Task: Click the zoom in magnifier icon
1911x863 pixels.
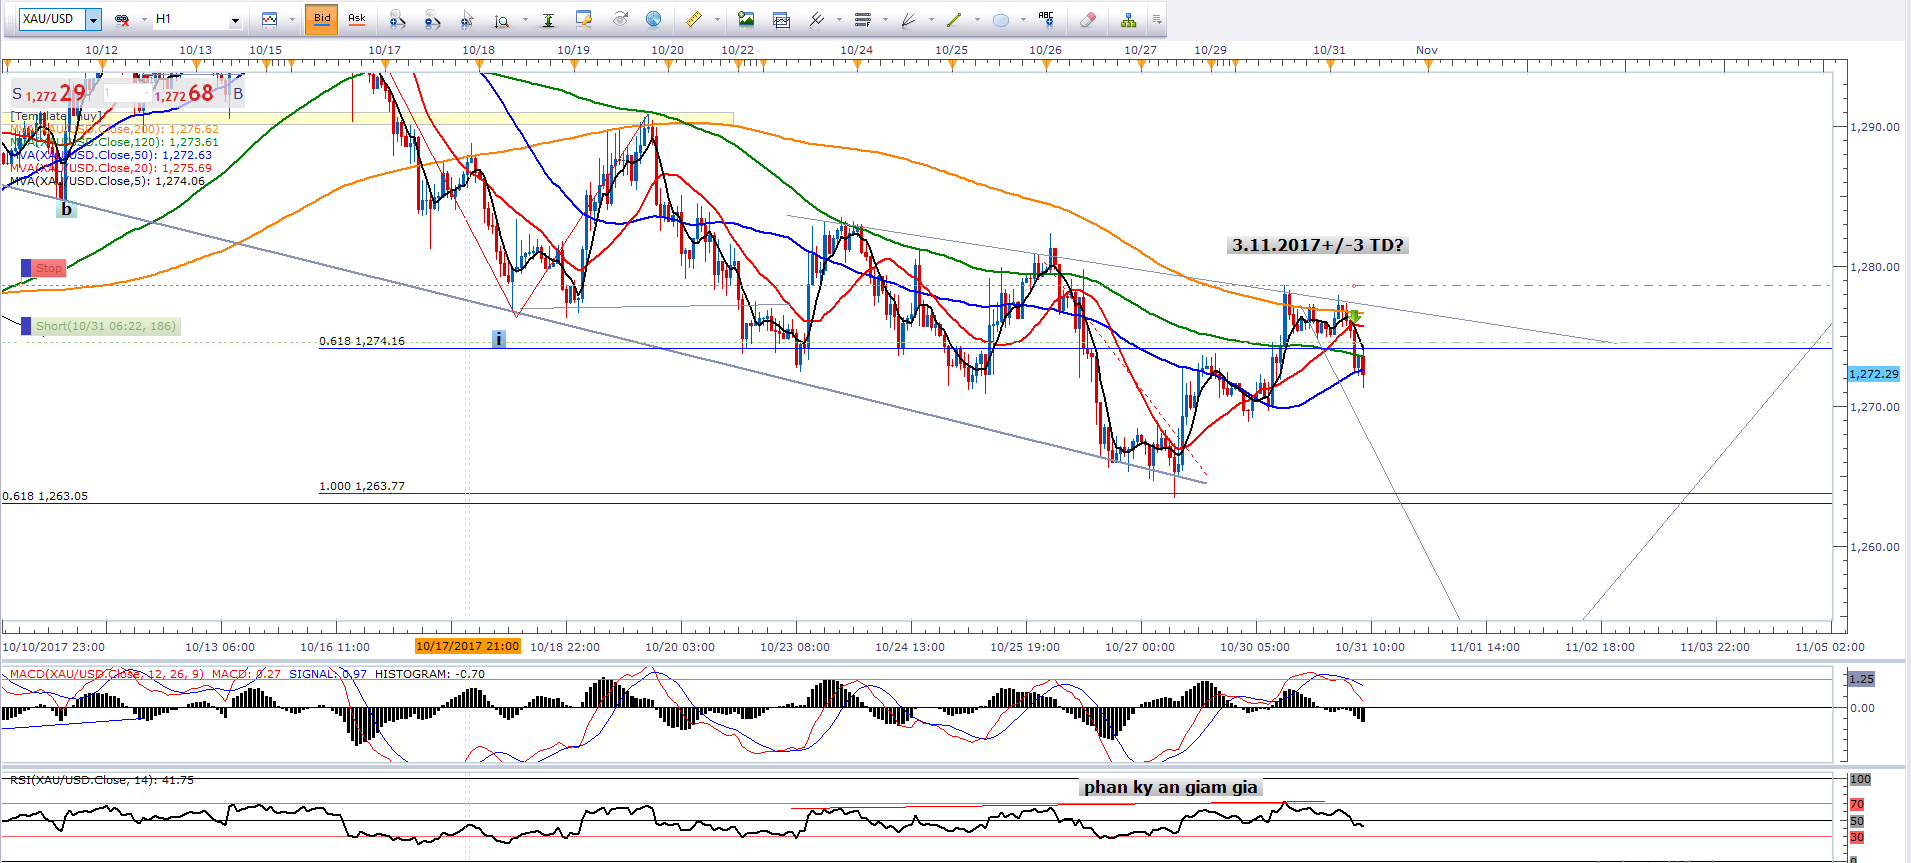Action: tap(397, 19)
